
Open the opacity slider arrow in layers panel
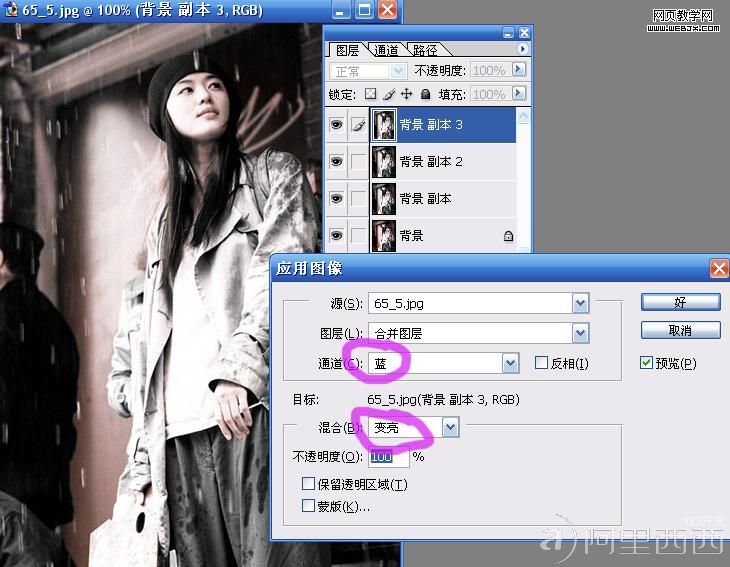tap(518, 70)
